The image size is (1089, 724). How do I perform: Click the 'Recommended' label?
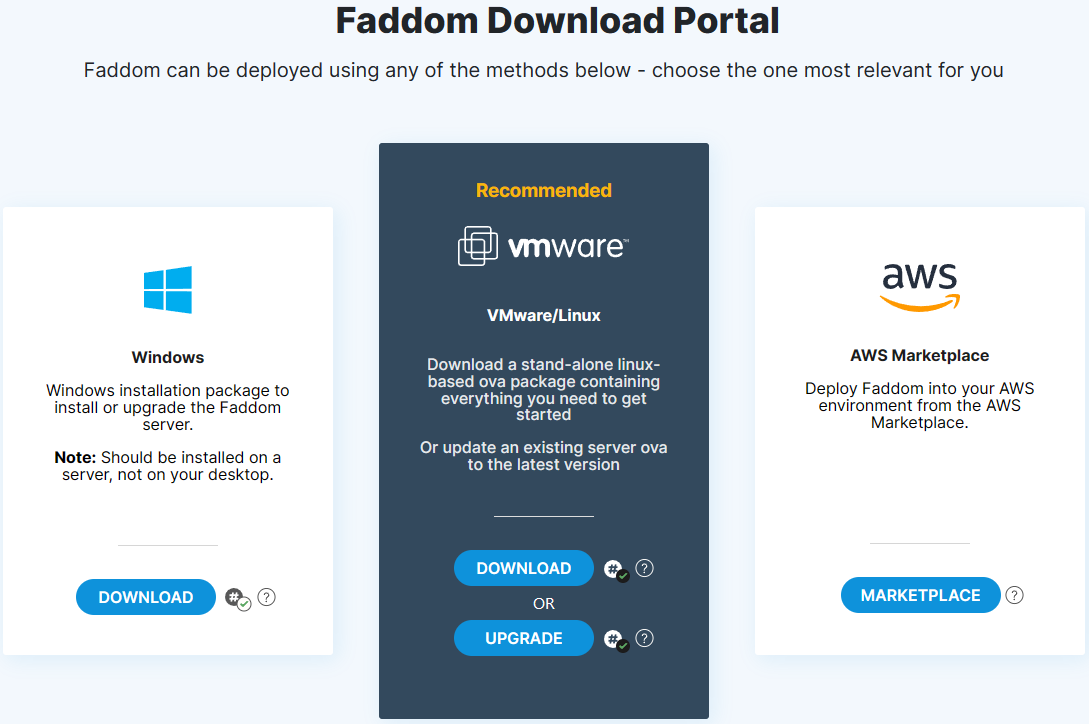point(544,190)
